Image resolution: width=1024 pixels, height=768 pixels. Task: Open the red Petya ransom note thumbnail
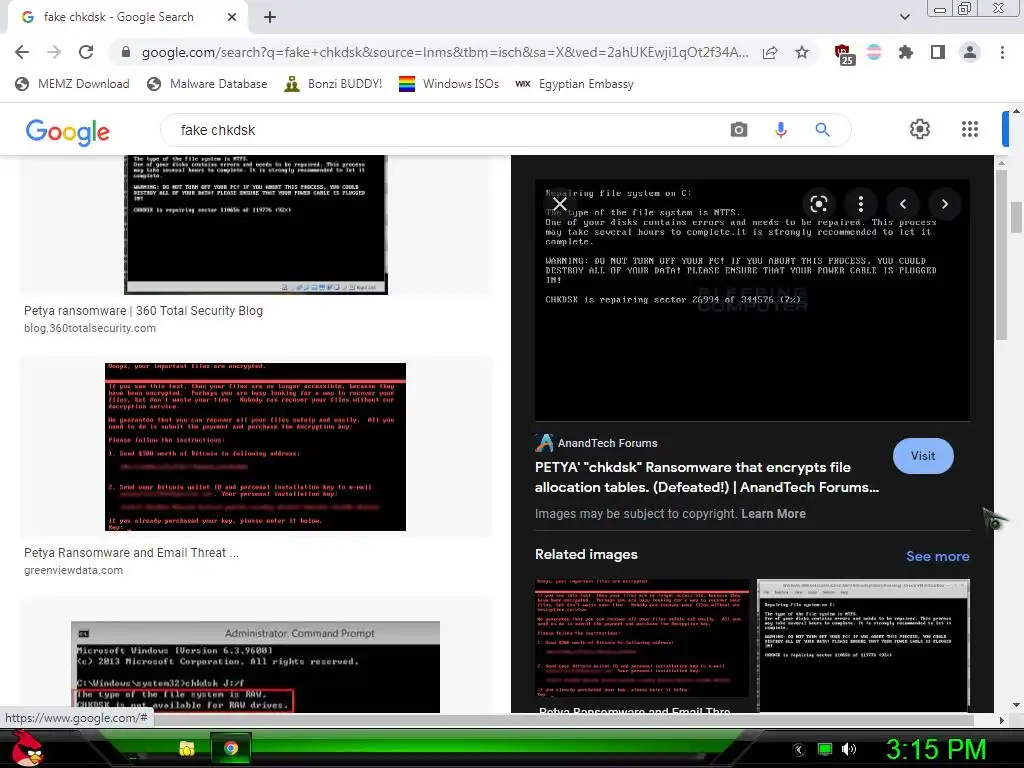click(255, 447)
